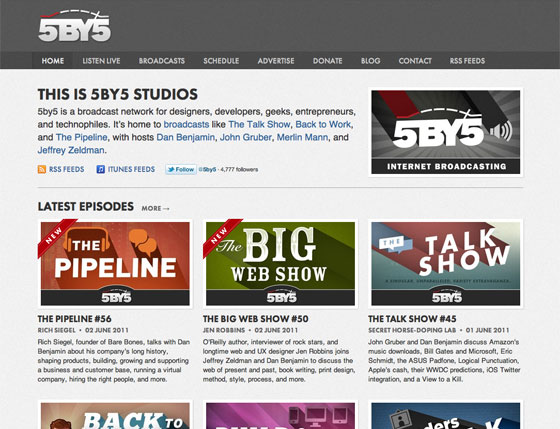Click the MORE link beside Latest Episodes

coord(156,208)
